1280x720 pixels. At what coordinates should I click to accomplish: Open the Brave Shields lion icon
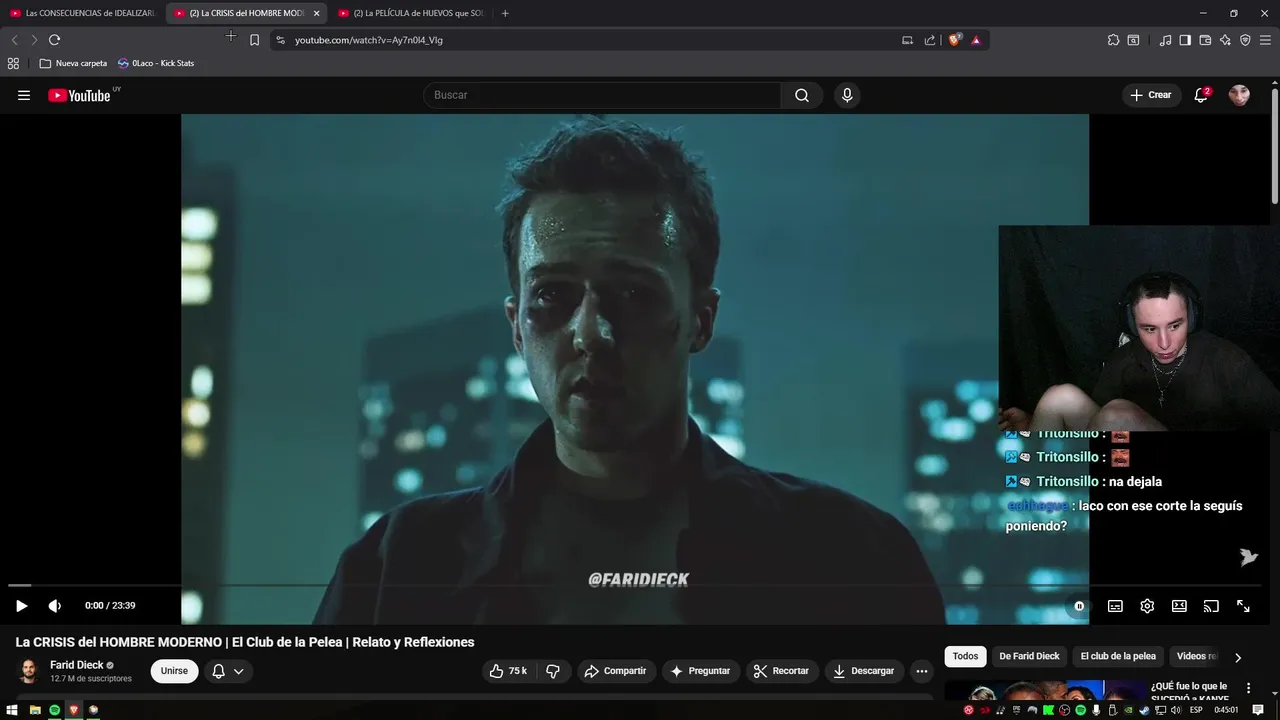click(x=955, y=40)
